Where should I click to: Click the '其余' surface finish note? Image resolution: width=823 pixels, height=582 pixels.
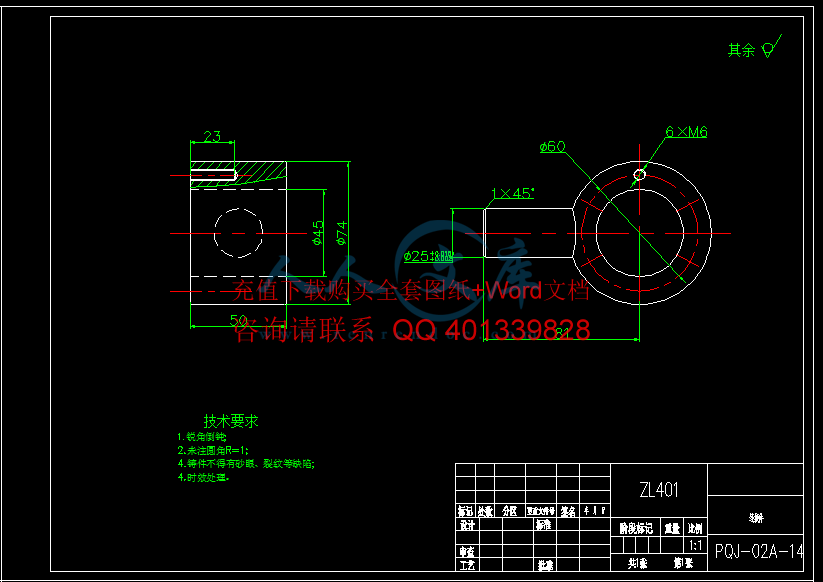point(741,50)
